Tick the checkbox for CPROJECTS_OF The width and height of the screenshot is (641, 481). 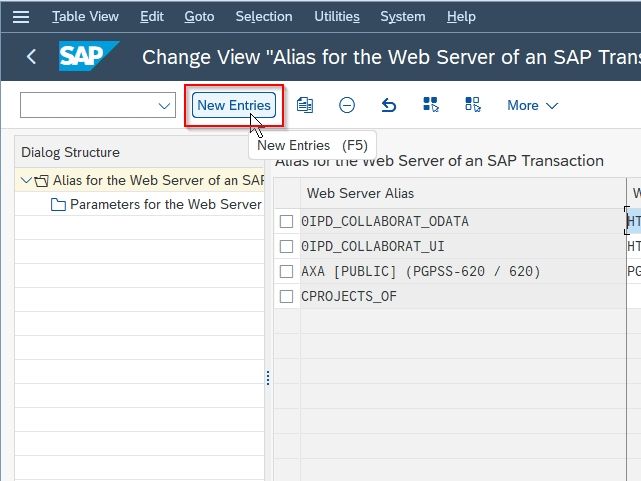coord(286,296)
